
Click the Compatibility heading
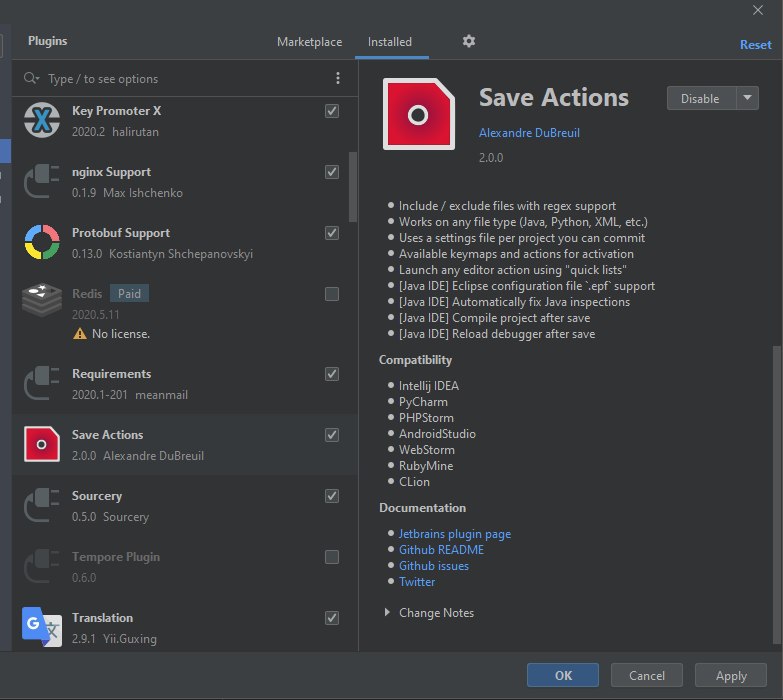(x=415, y=360)
